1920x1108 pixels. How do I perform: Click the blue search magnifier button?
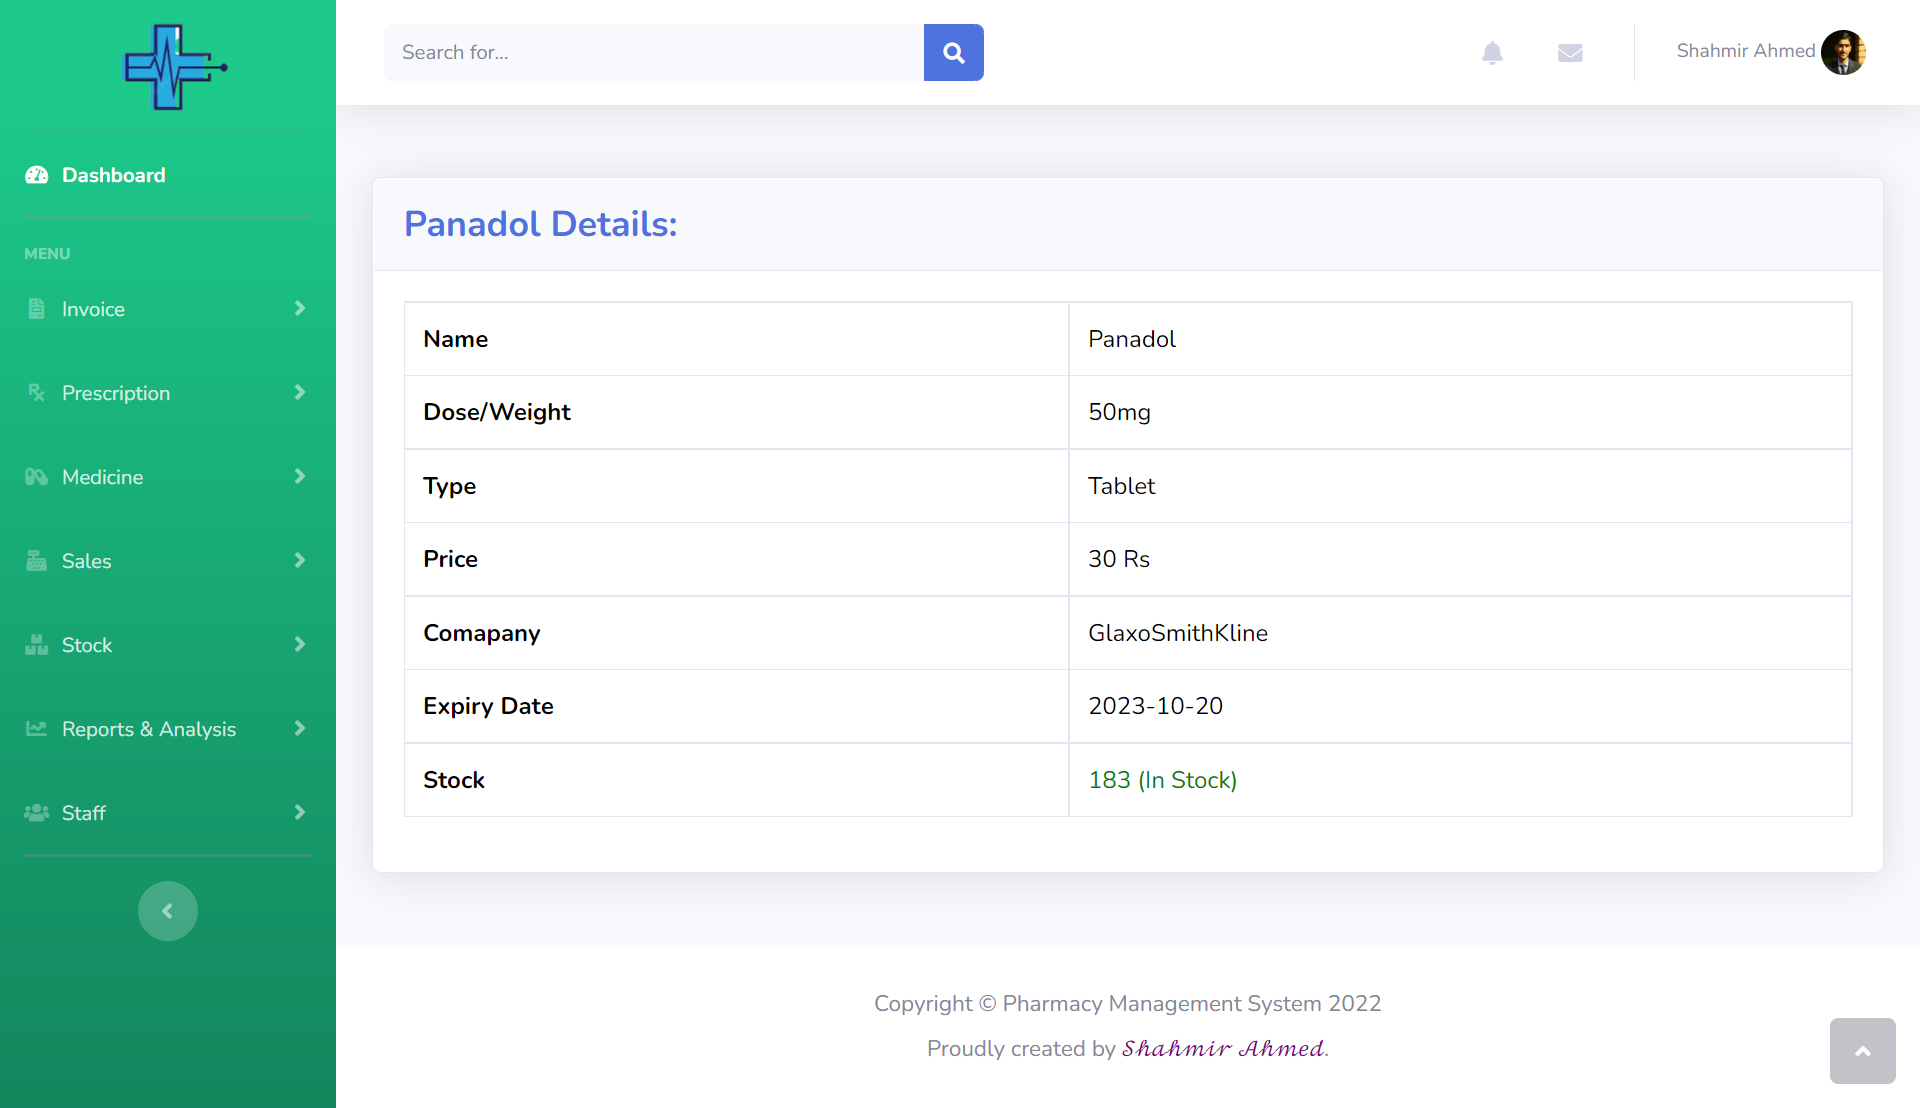(953, 53)
